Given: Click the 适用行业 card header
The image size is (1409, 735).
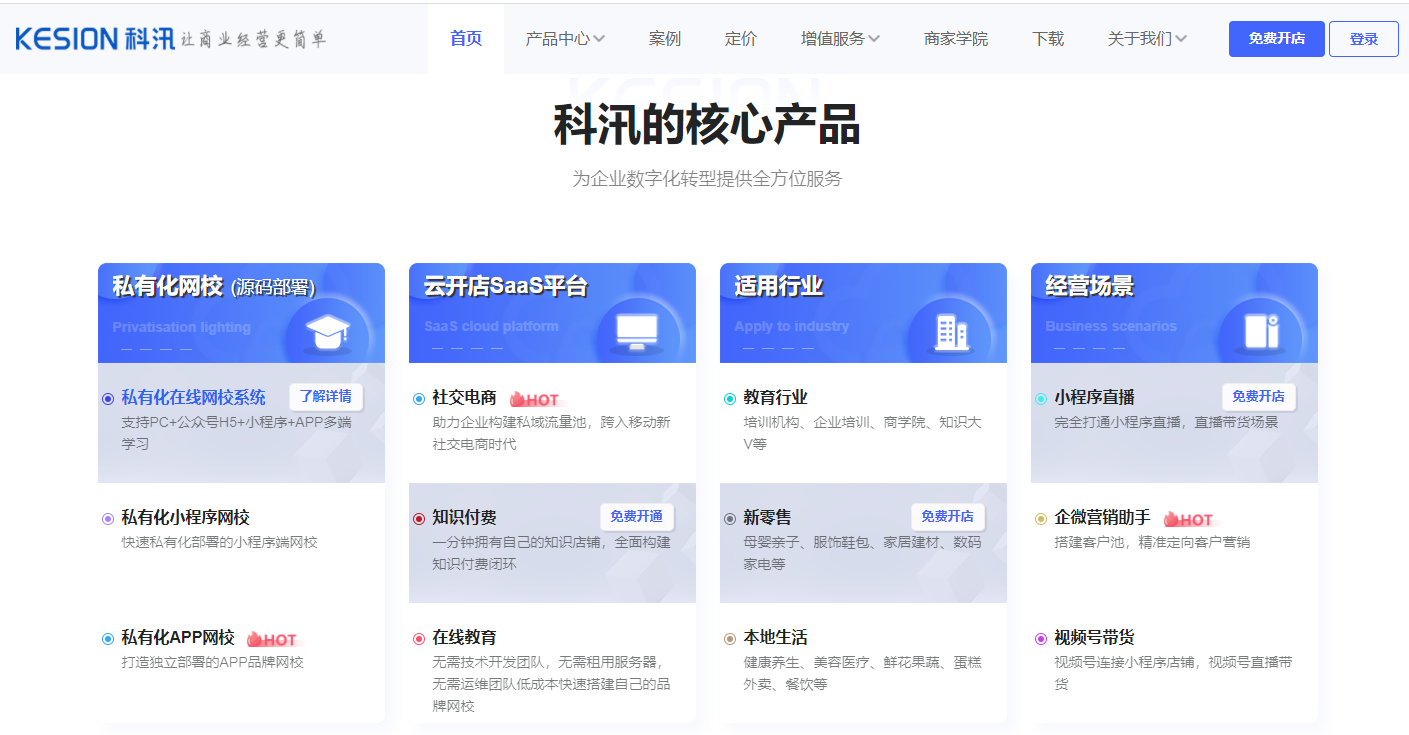Looking at the screenshot, I should pyautogui.click(x=863, y=313).
